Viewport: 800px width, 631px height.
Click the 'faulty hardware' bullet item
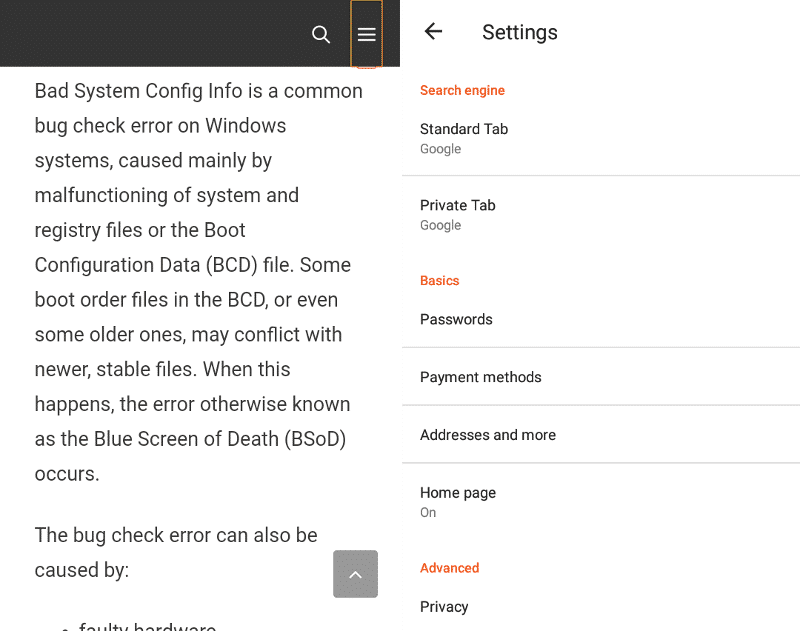click(147, 626)
